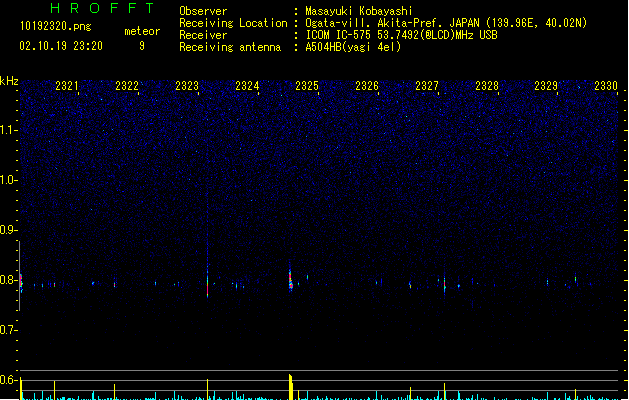Click the 0.9 kHz frequency label

pos(8,230)
